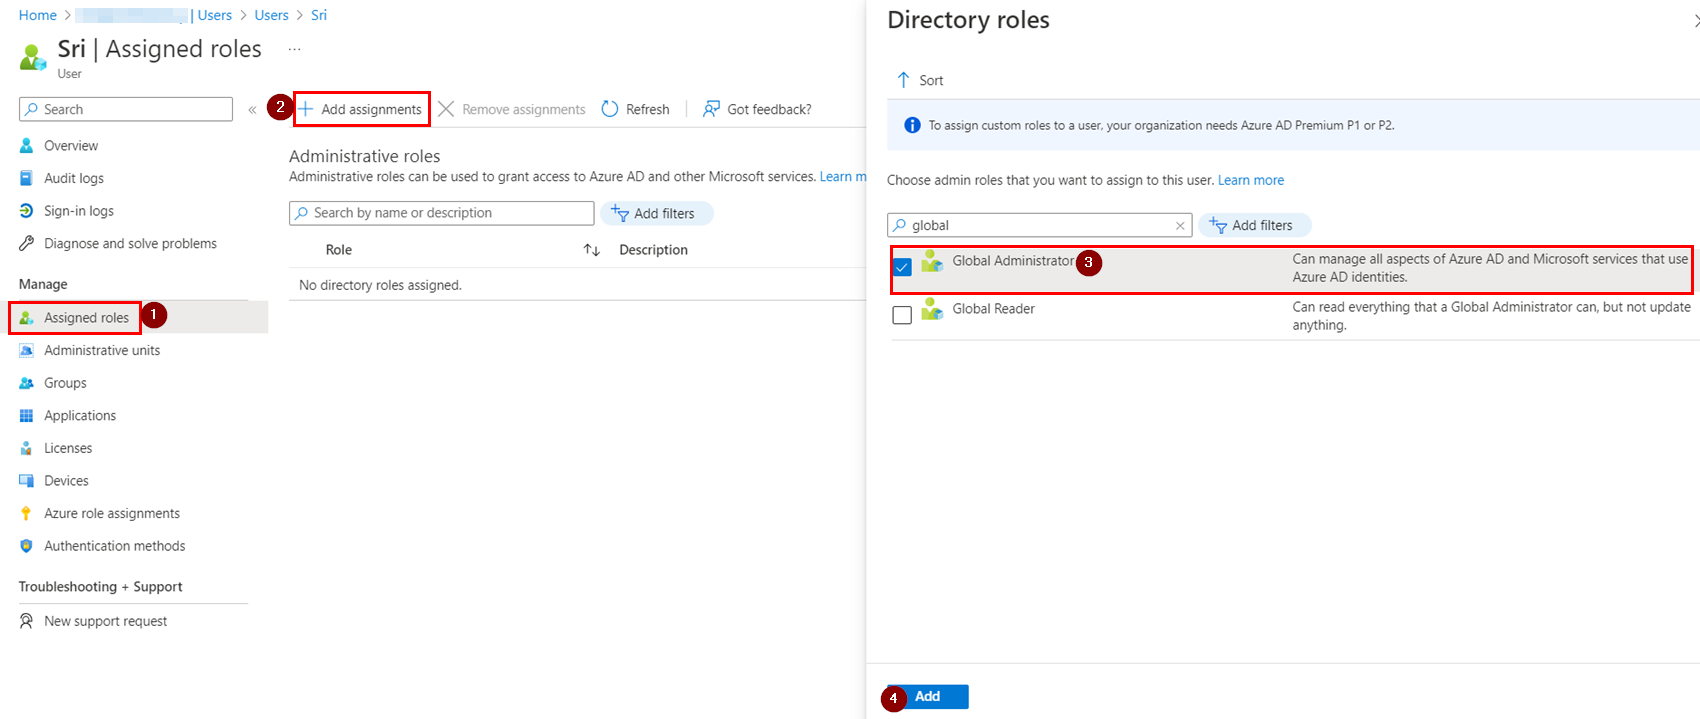Select Assigned roles in Manage section

click(x=86, y=318)
